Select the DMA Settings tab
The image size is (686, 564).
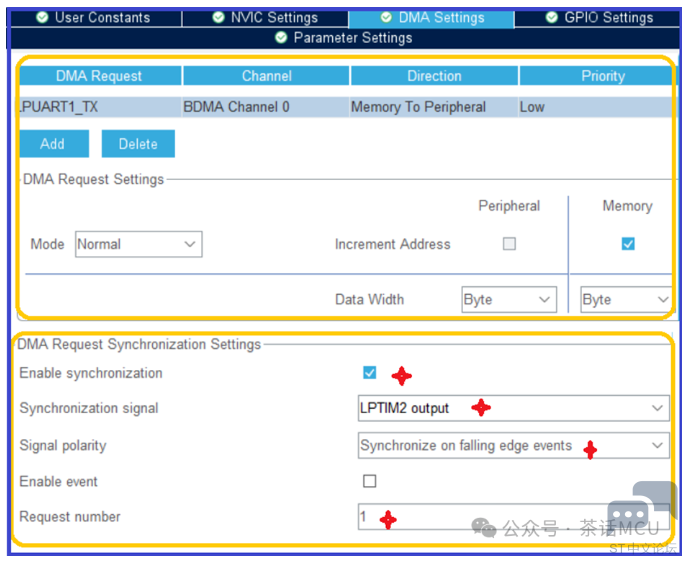click(431, 17)
